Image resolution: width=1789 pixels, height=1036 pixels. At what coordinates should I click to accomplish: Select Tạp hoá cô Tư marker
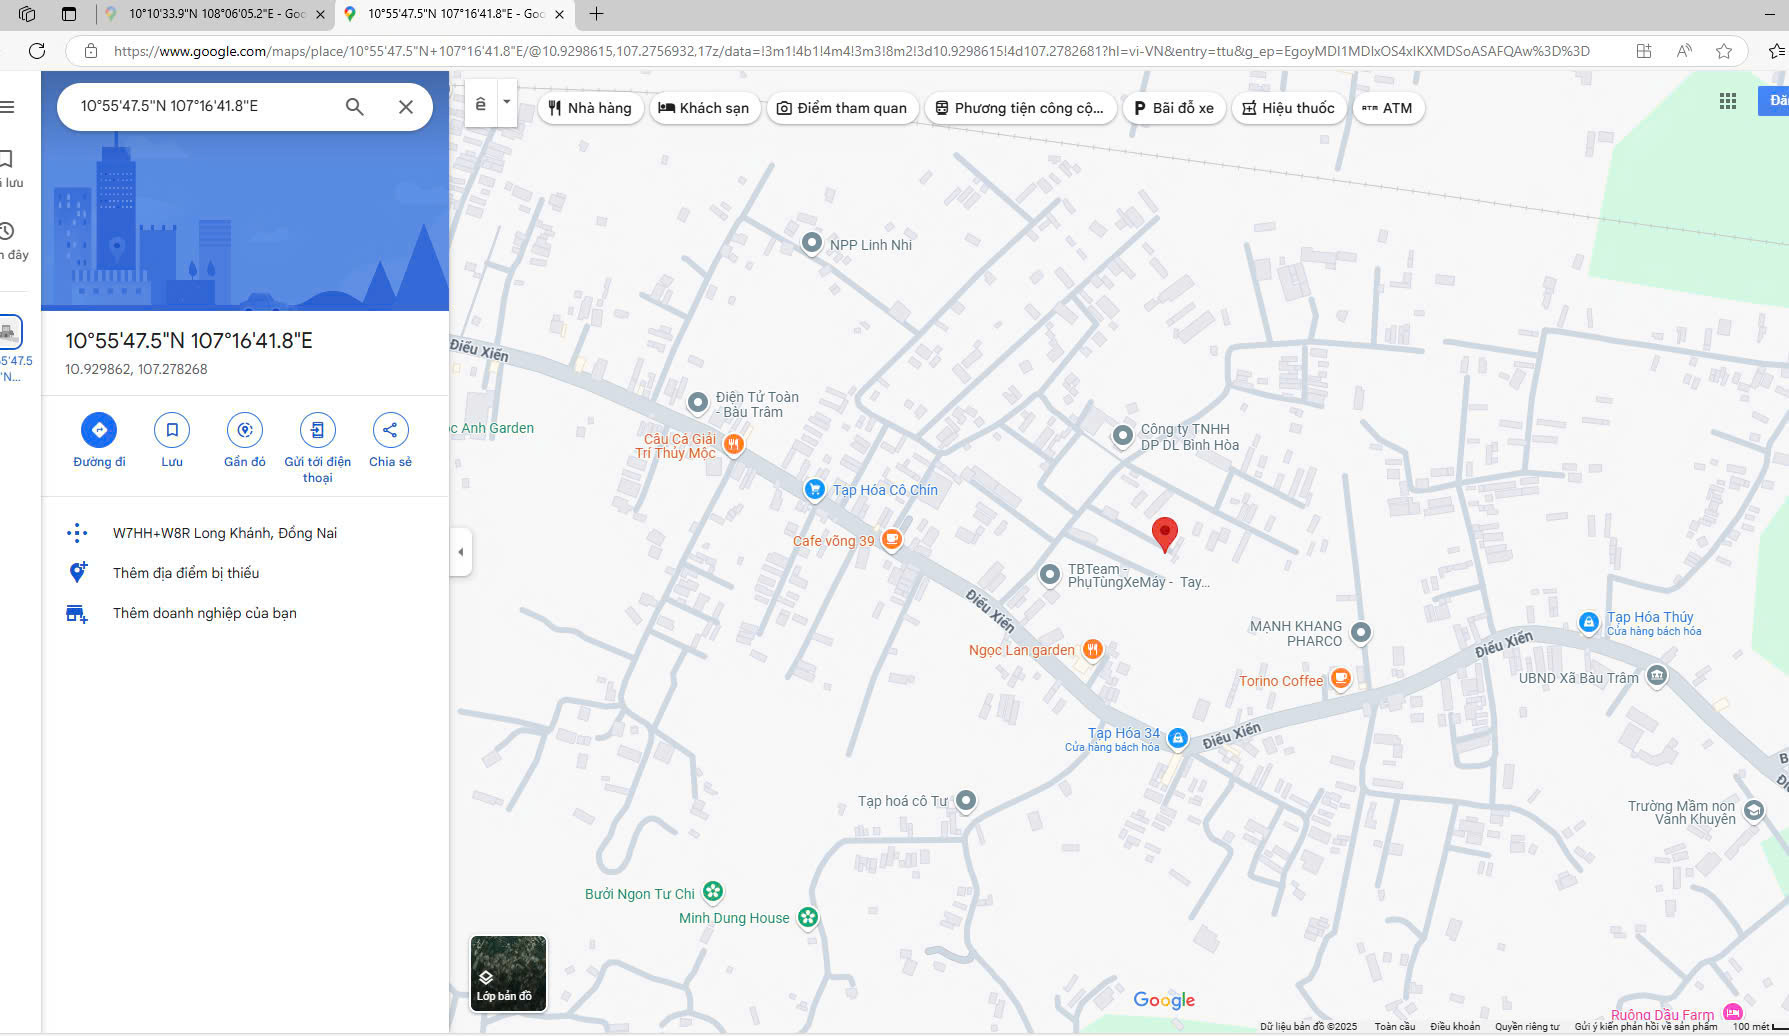(x=966, y=800)
